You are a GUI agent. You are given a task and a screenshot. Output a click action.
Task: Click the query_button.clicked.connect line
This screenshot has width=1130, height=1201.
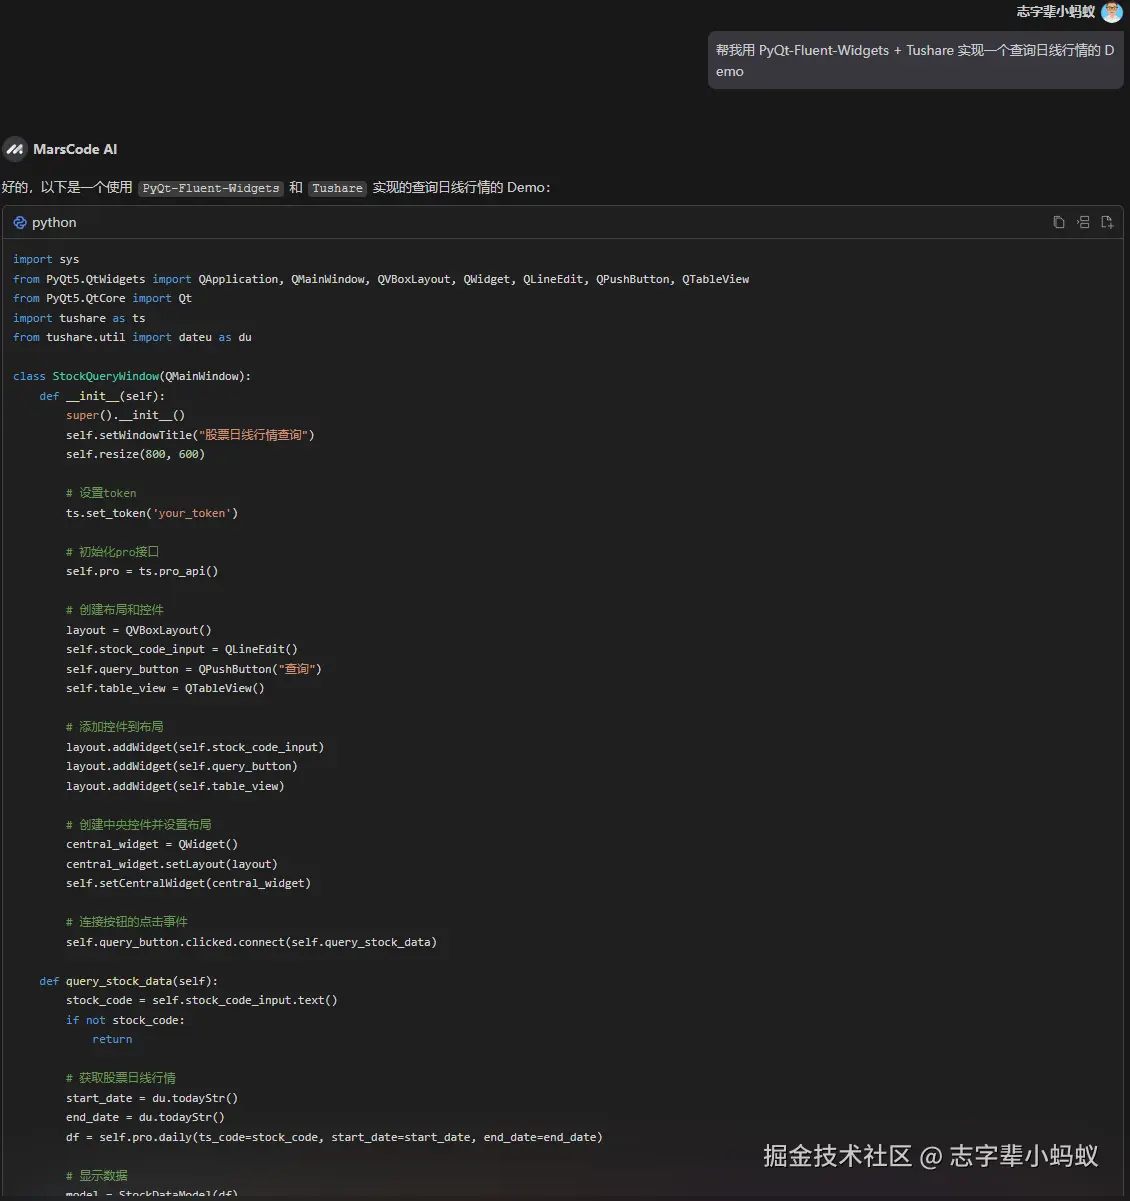coord(251,942)
